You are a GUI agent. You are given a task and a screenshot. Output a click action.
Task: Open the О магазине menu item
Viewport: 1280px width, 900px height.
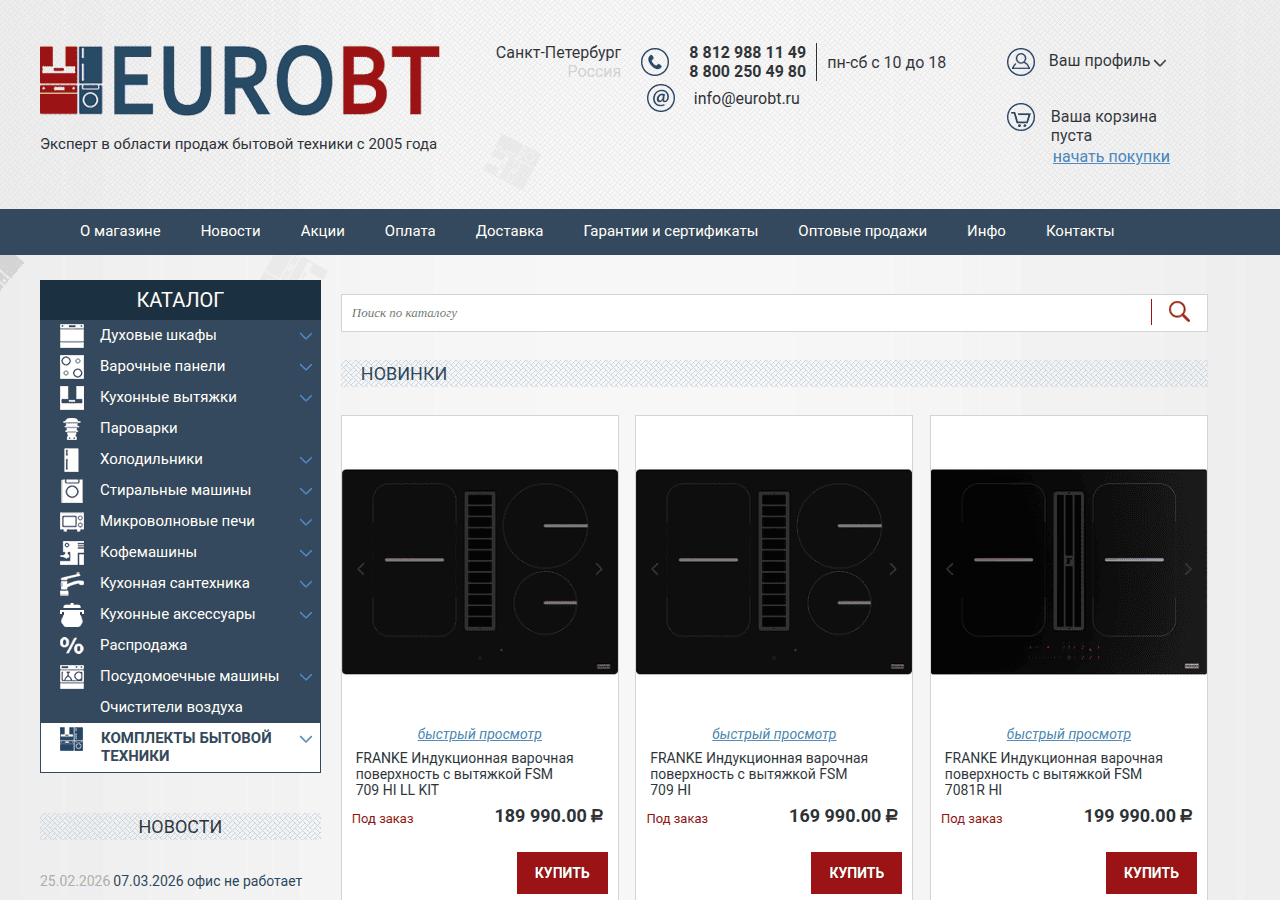120,231
